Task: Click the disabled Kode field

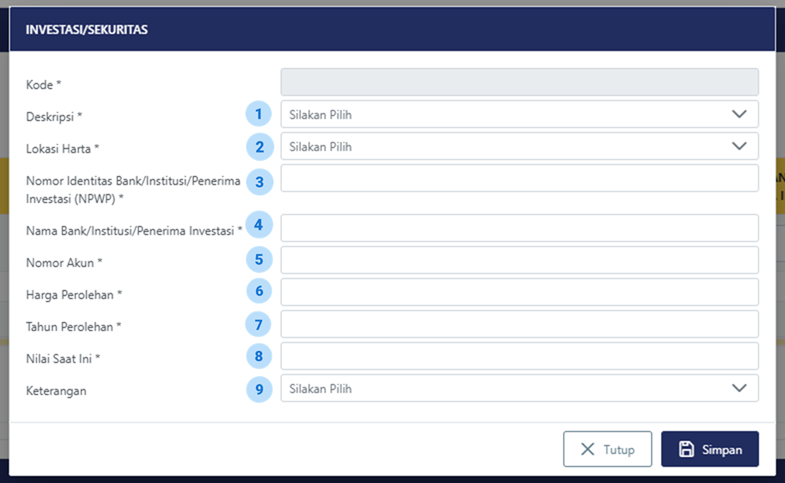Action: pyautogui.click(x=519, y=82)
